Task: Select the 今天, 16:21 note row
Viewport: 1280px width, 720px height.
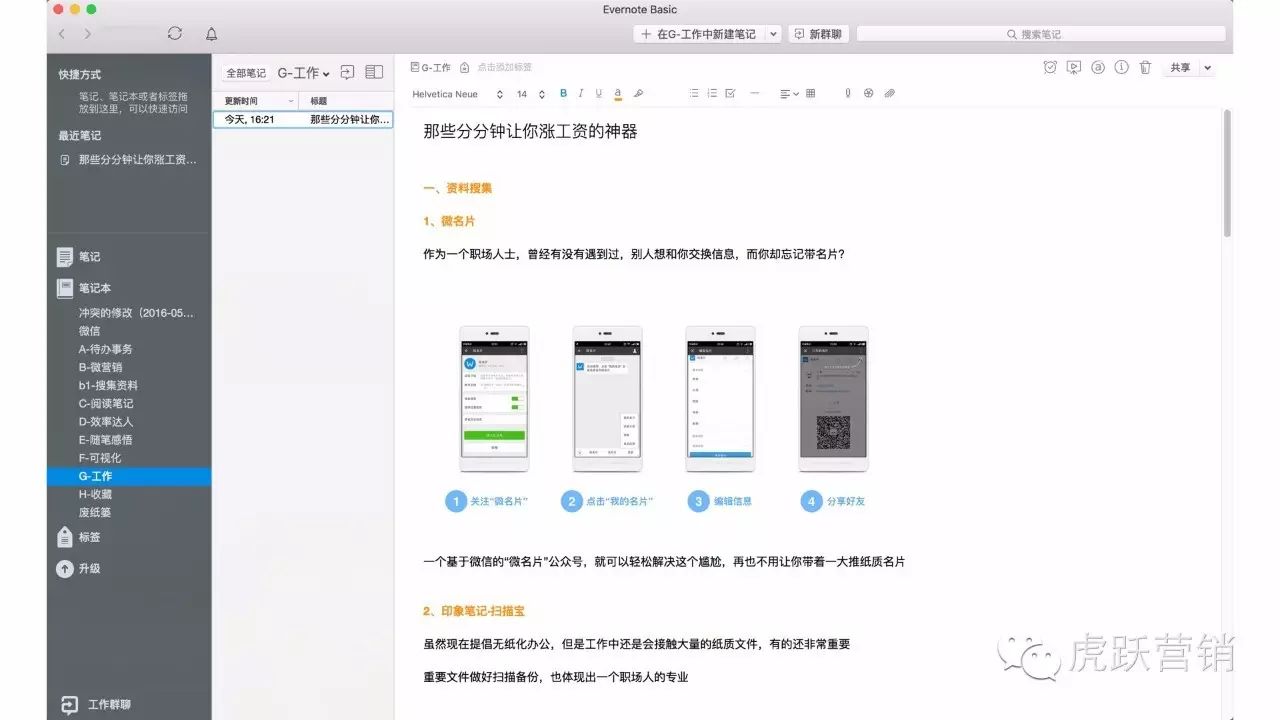Action: tap(303, 119)
